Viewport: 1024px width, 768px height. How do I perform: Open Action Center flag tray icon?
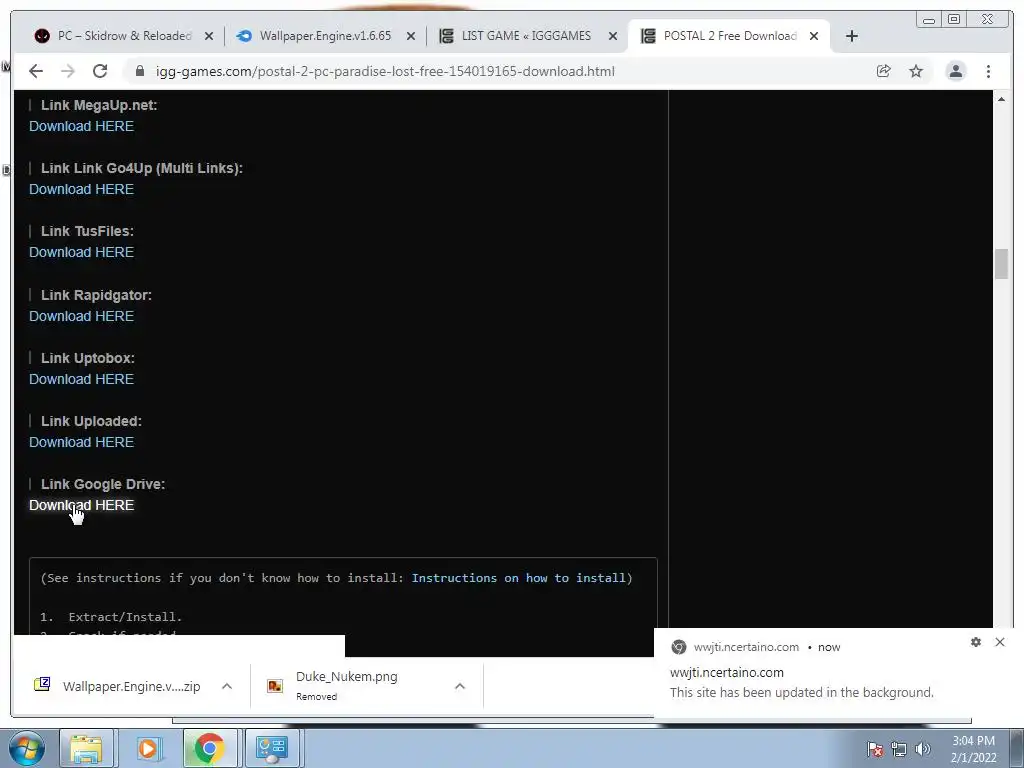click(875, 749)
